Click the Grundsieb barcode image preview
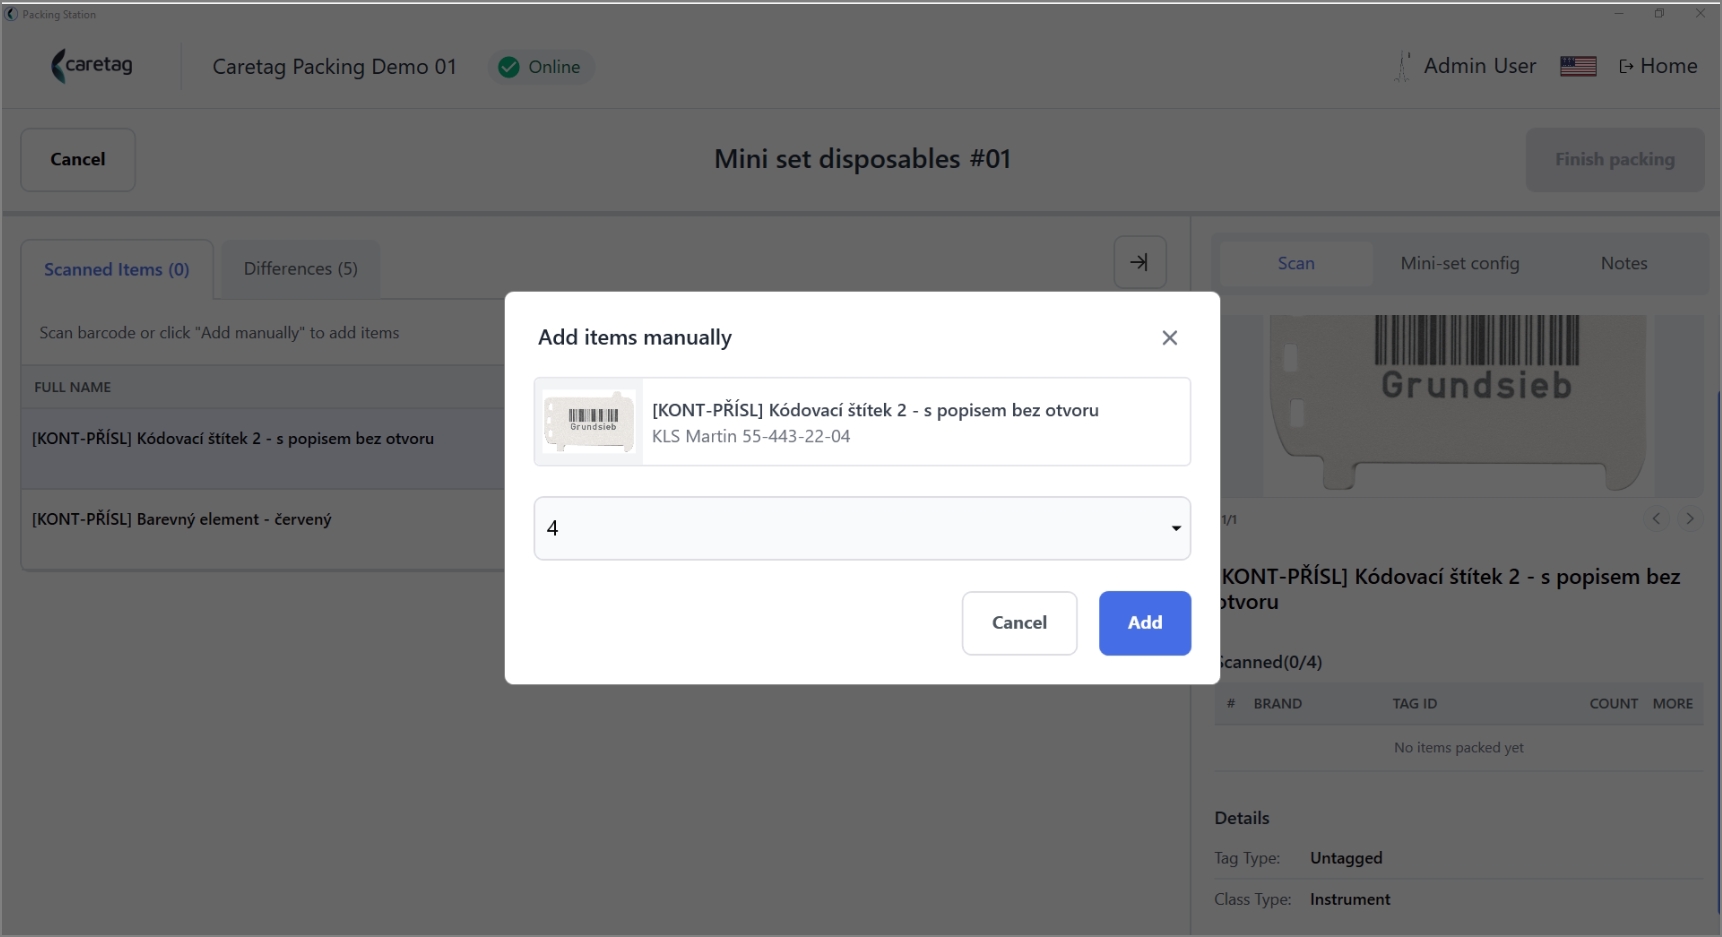Image resolution: width=1722 pixels, height=937 pixels. tap(1458, 404)
